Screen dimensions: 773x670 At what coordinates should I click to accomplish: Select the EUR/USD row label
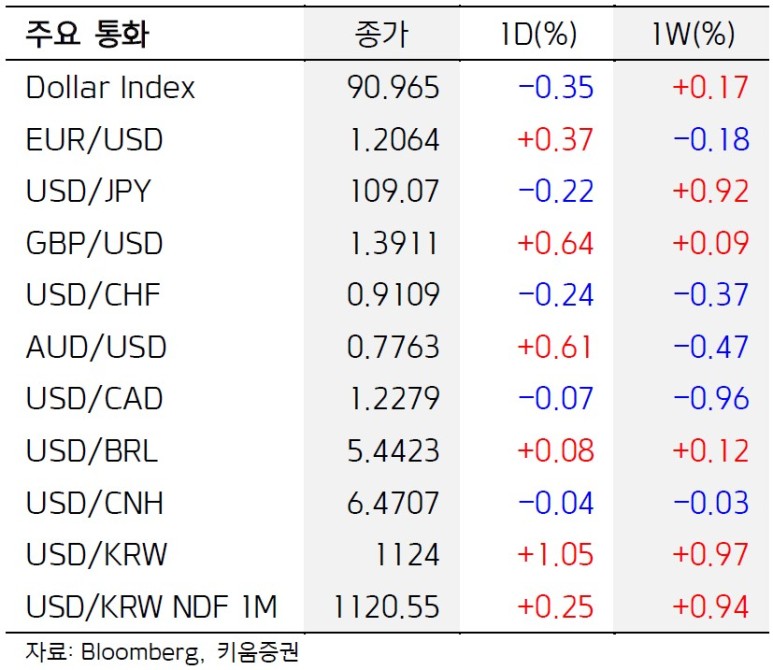tap(94, 139)
